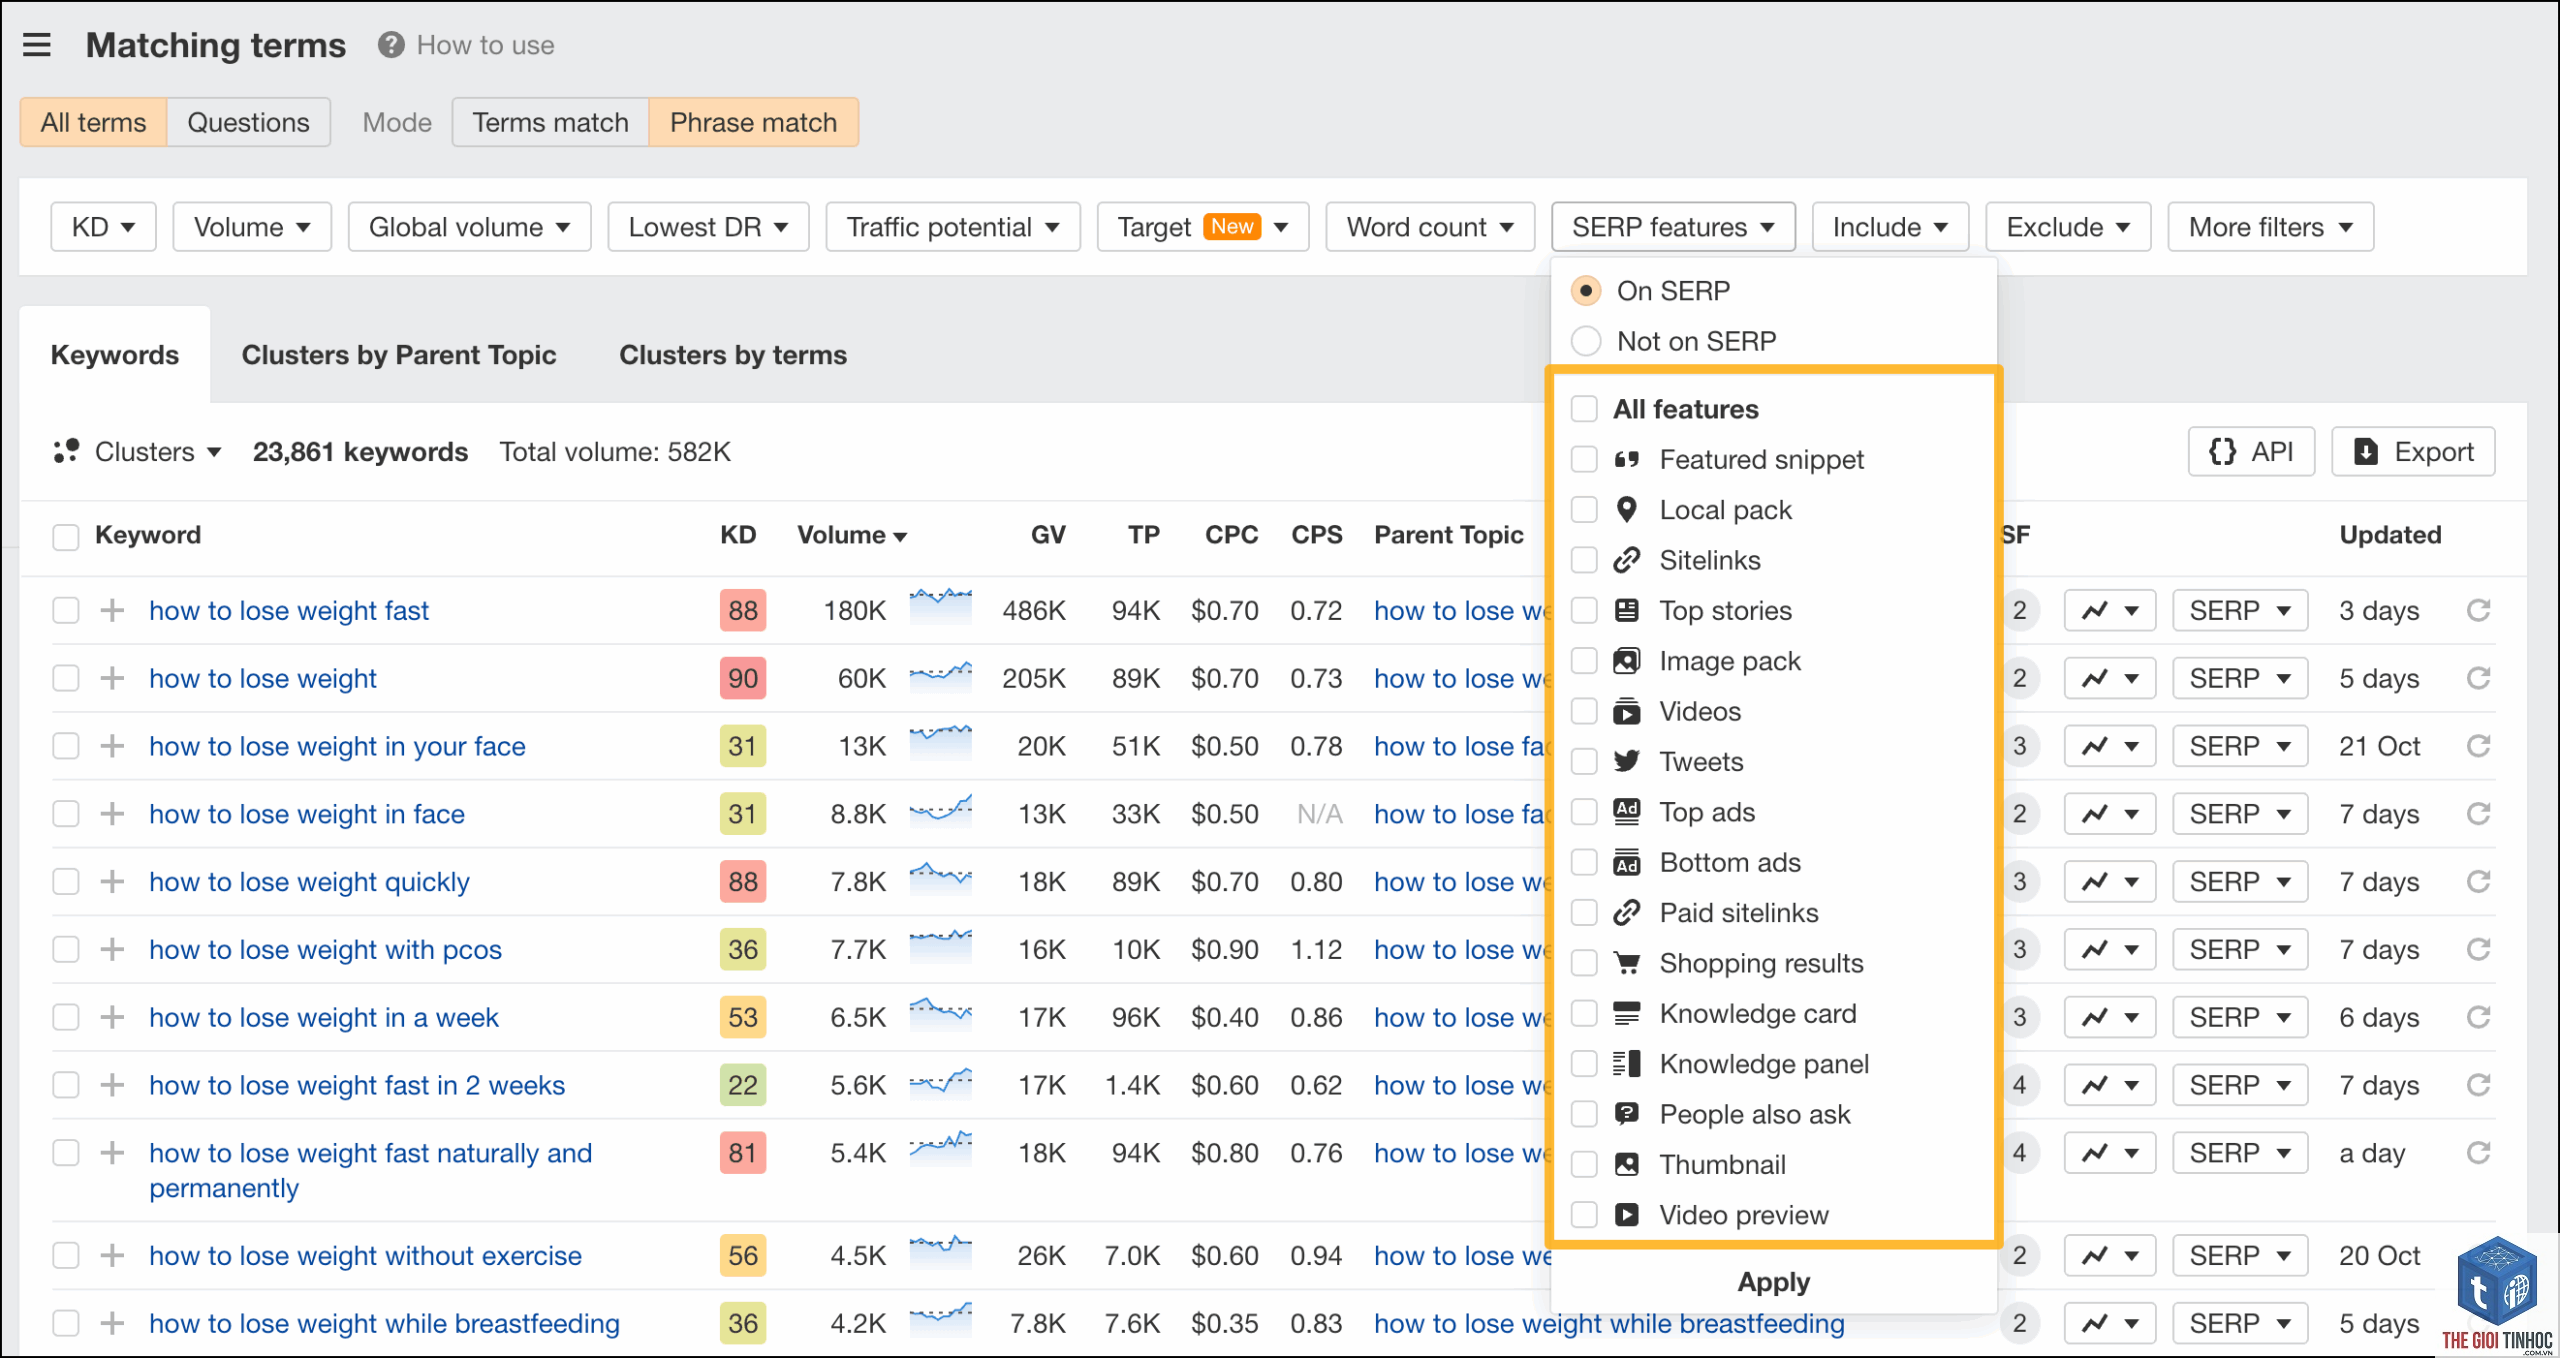Image resolution: width=2560 pixels, height=1358 pixels.
Task: Click the Tweets bird icon
Action: point(1627,761)
